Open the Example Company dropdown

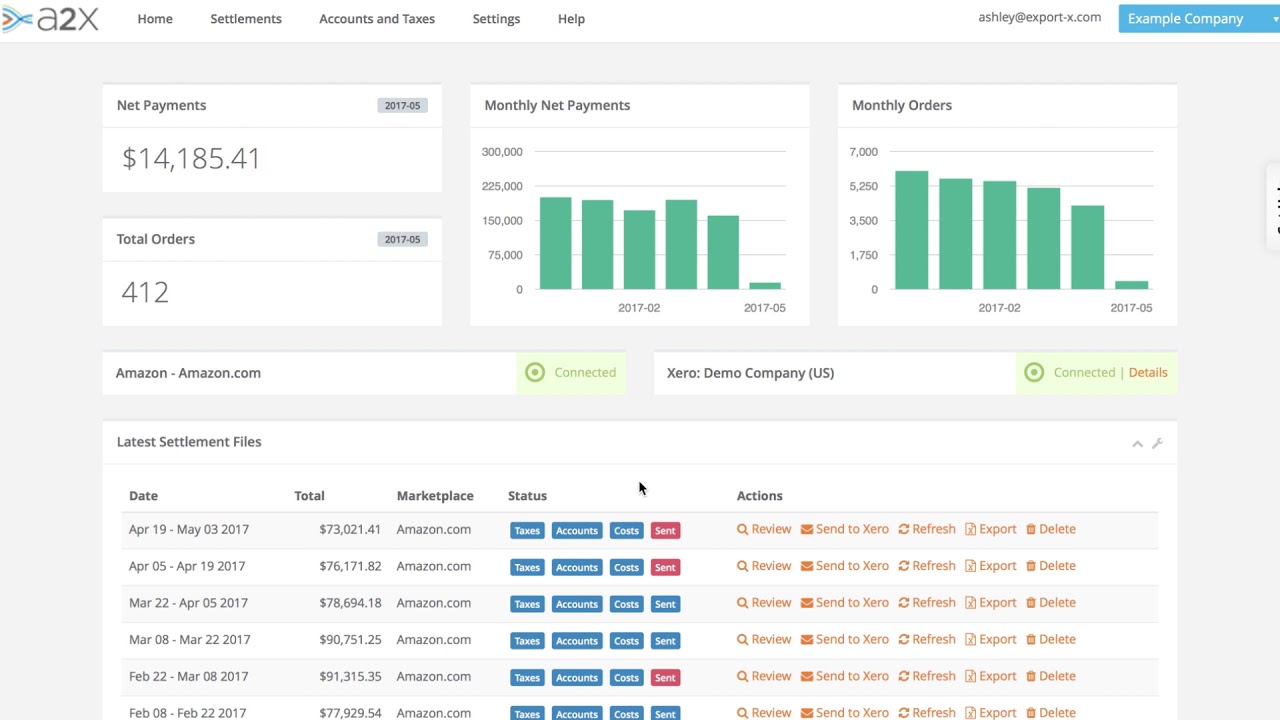pos(1198,18)
